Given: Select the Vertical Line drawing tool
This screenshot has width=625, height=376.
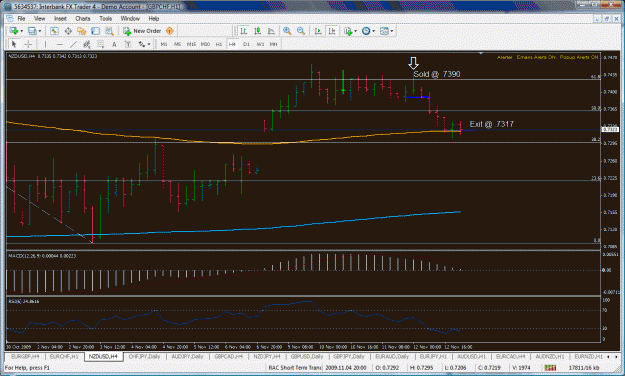Looking at the screenshot, I should (x=45, y=44).
